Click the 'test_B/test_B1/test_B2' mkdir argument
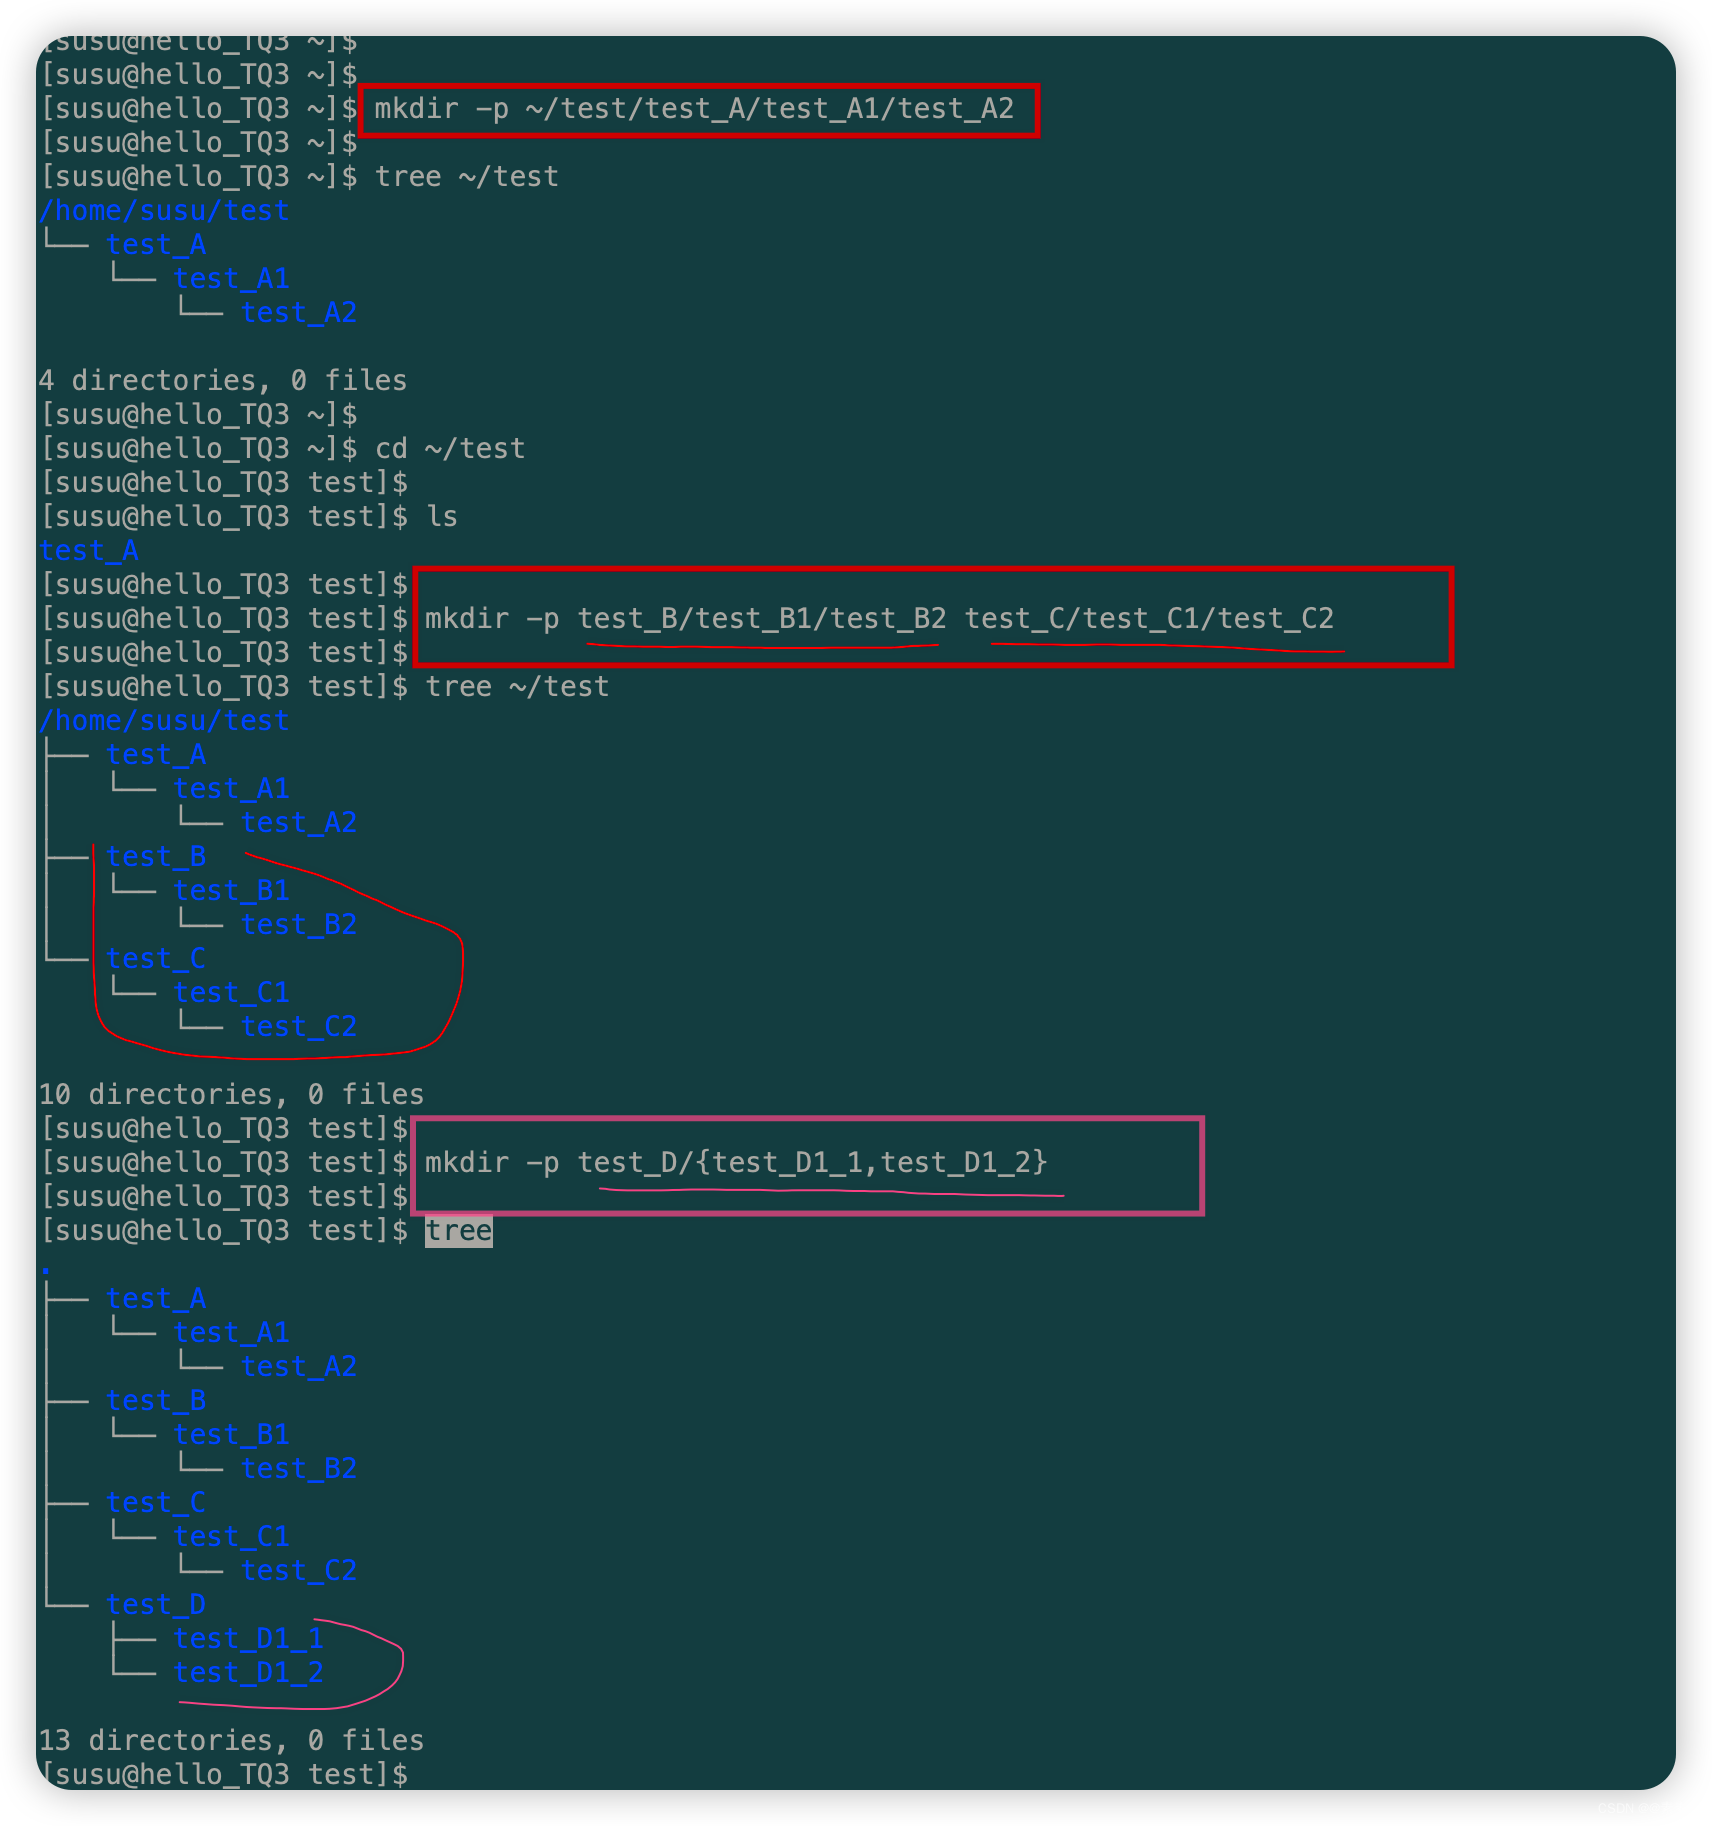Screen dimensions: 1712x1826 [x=762, y=619]
